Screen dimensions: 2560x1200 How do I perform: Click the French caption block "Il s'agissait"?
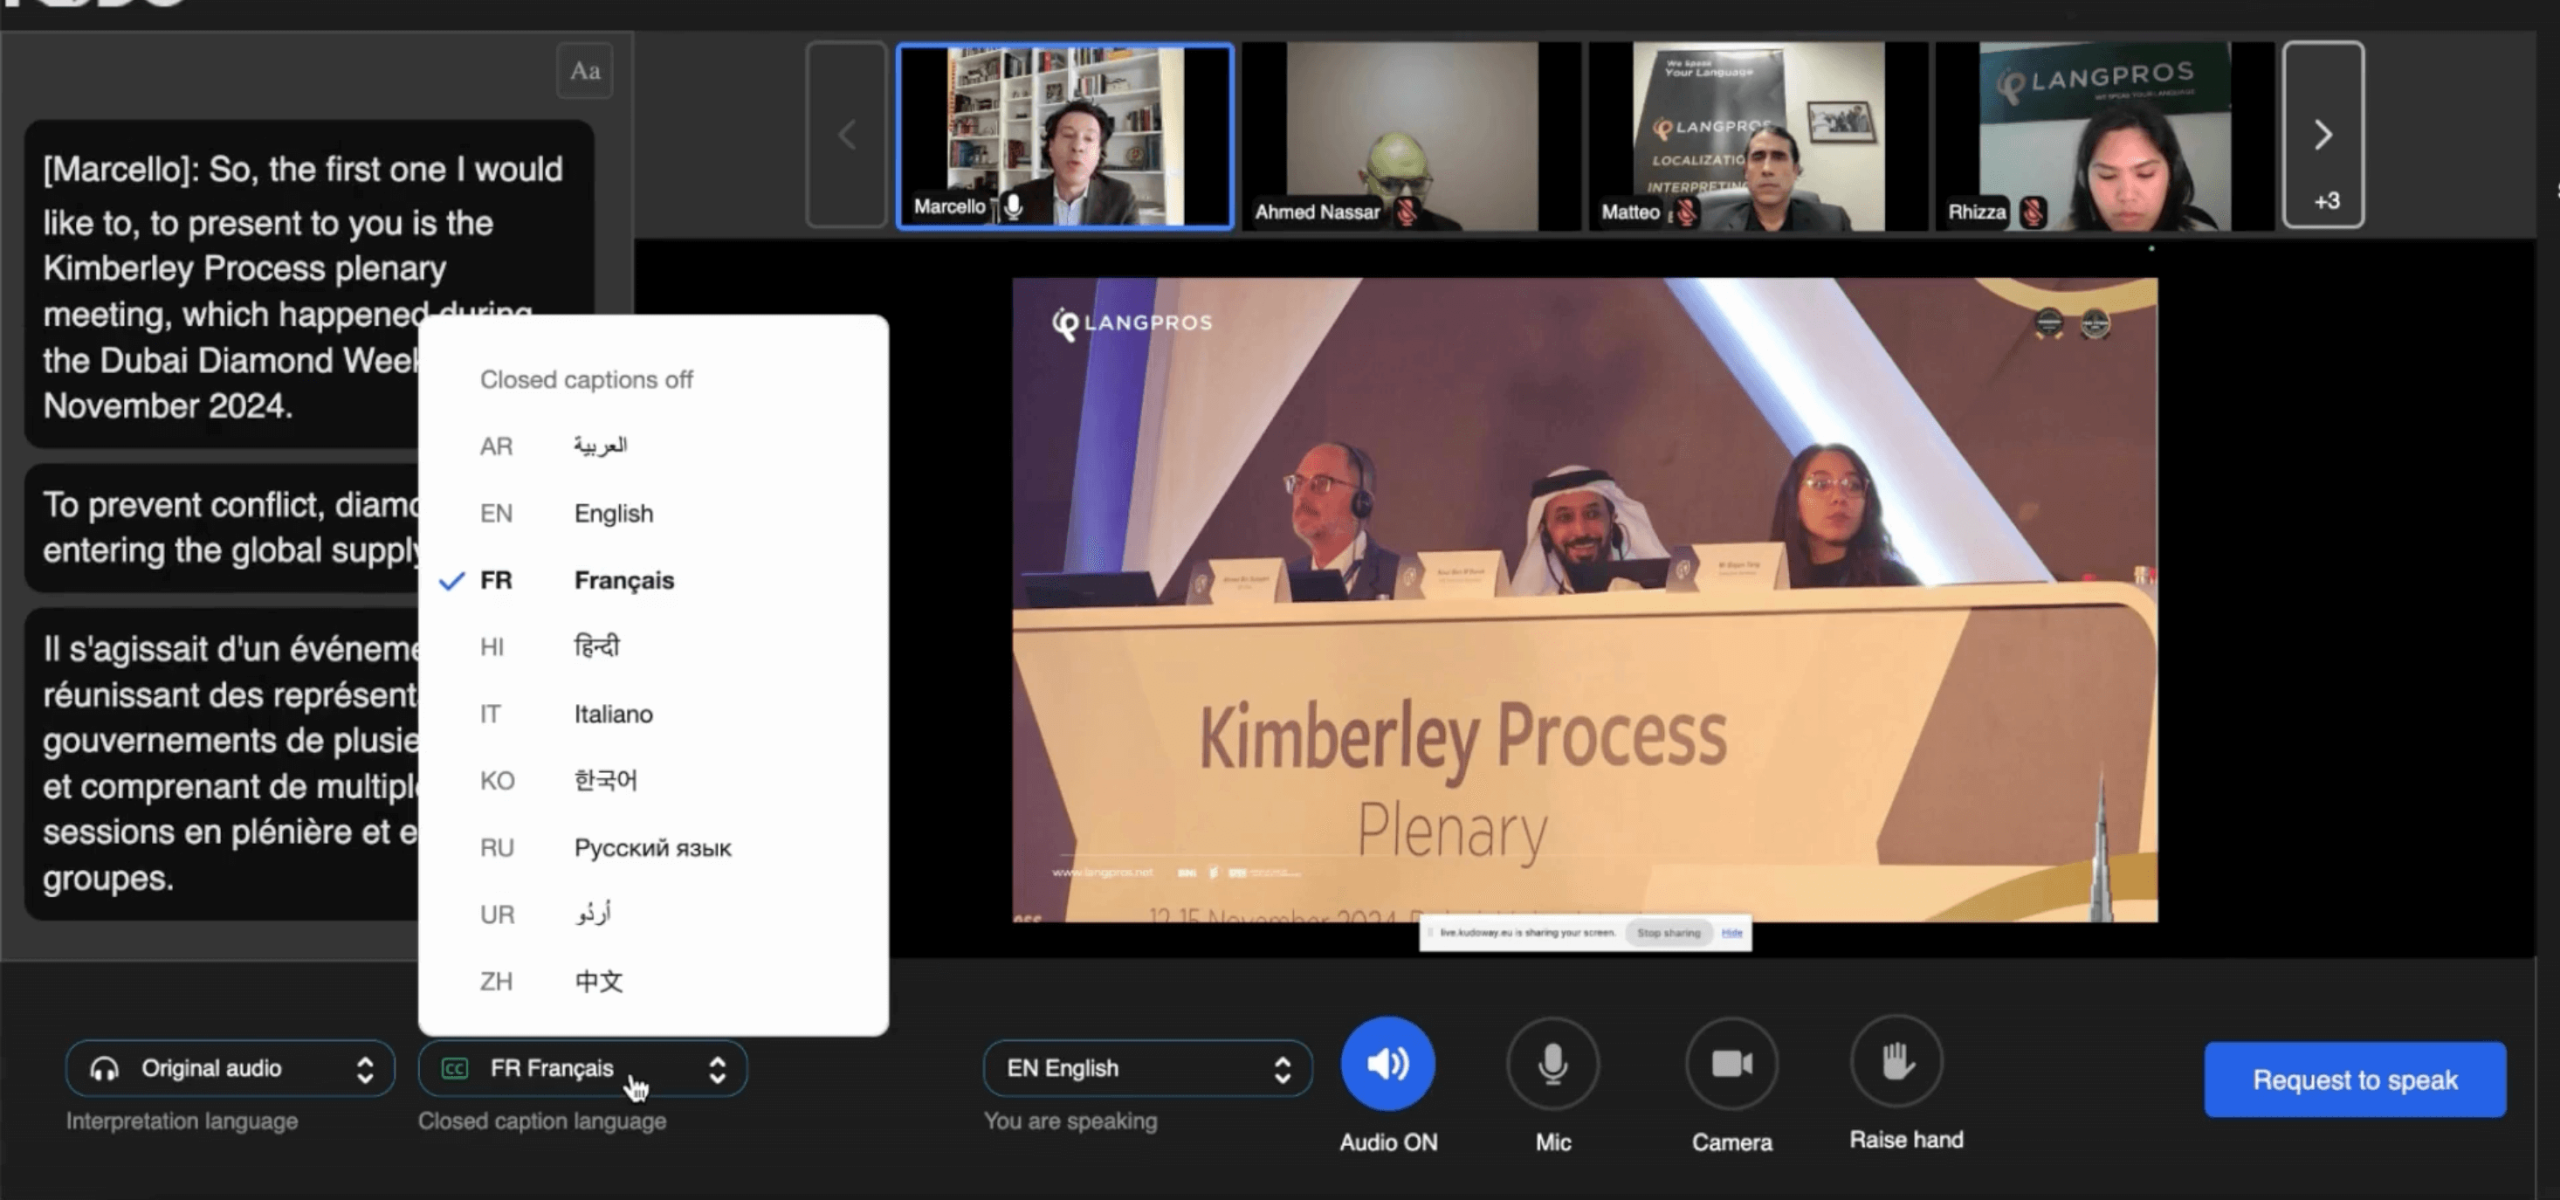(x=222, y=764)
